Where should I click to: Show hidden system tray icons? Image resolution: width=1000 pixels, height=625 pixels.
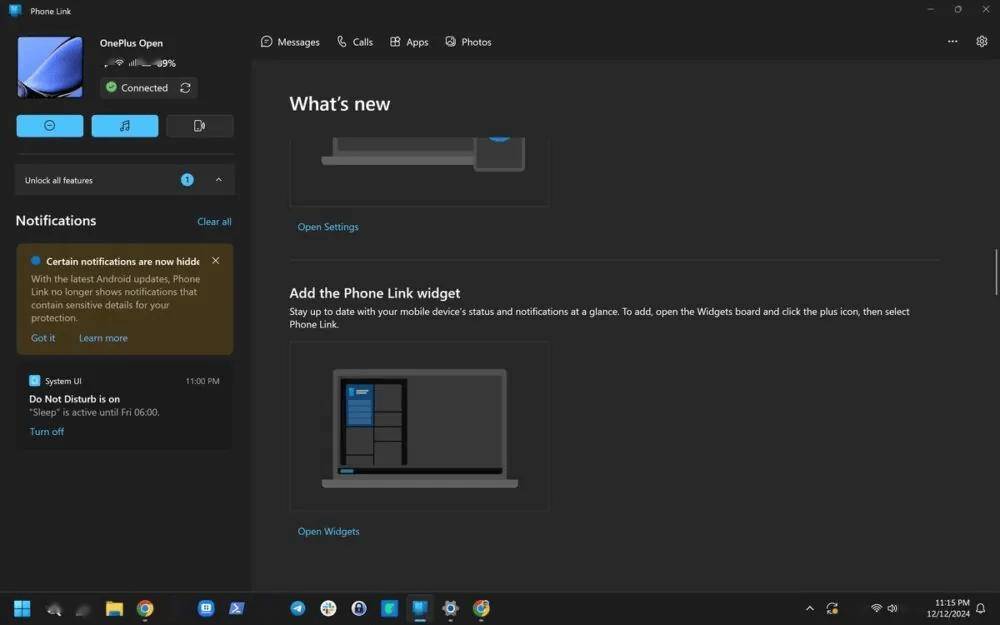(810, 608)
